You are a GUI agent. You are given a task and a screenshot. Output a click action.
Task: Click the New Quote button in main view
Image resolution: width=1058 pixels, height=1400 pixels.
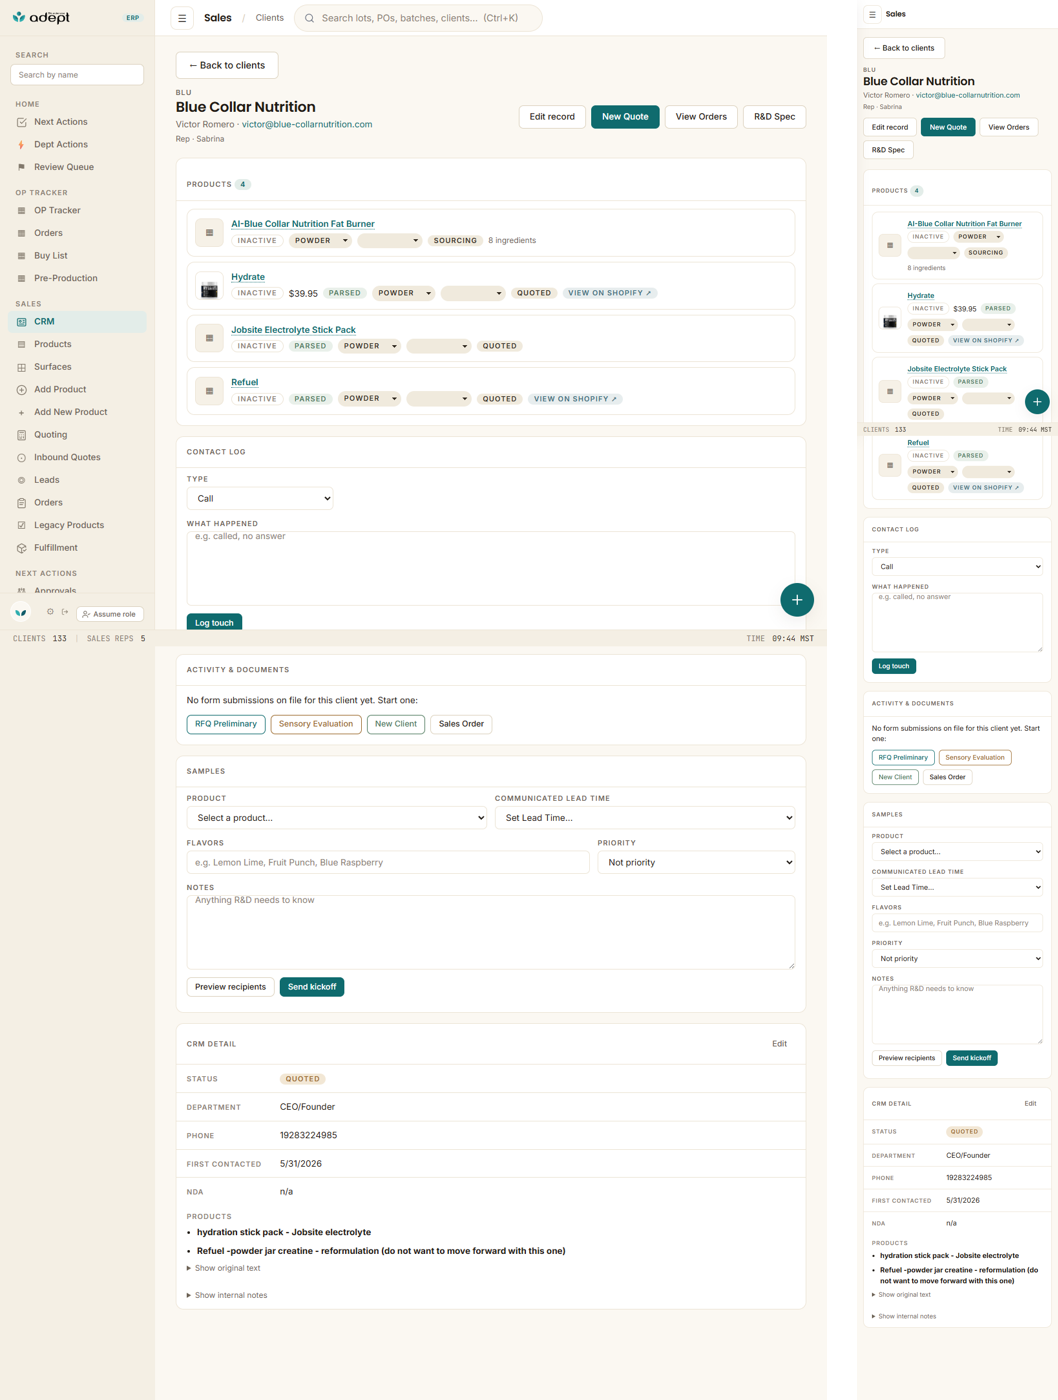[x=625, y=117]
